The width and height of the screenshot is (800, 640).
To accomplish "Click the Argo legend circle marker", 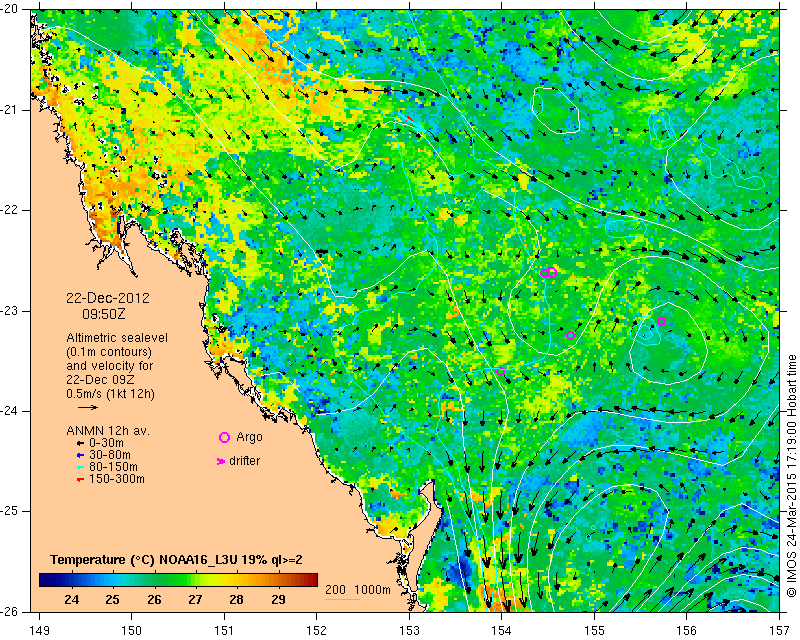I will coord(224,437).
